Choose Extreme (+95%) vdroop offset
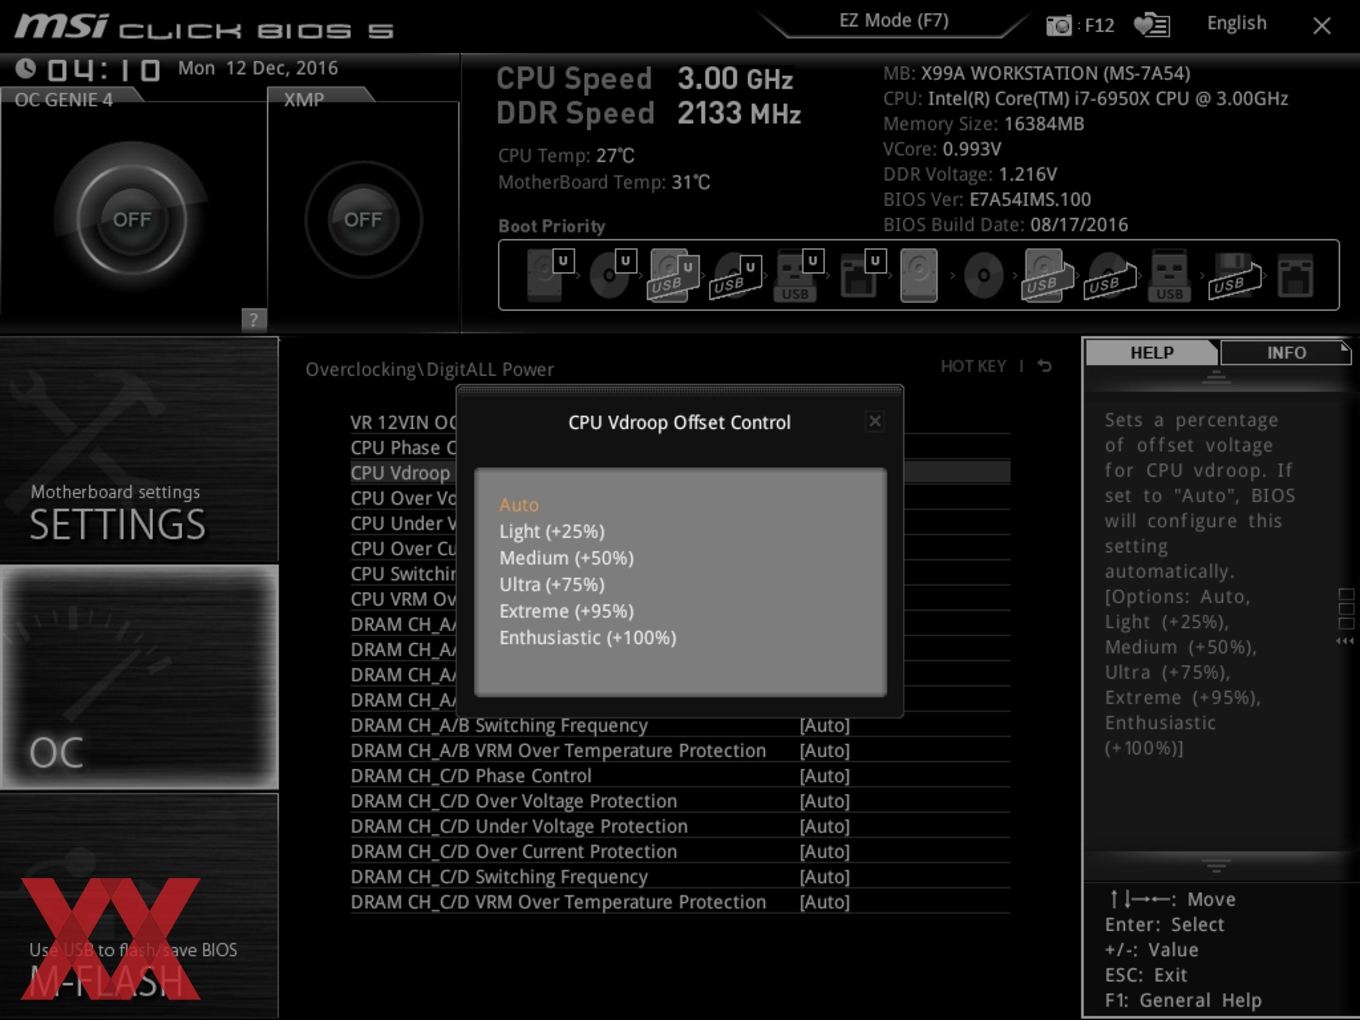This screenshot has height=1020, width=1360. tap(567, 611)
